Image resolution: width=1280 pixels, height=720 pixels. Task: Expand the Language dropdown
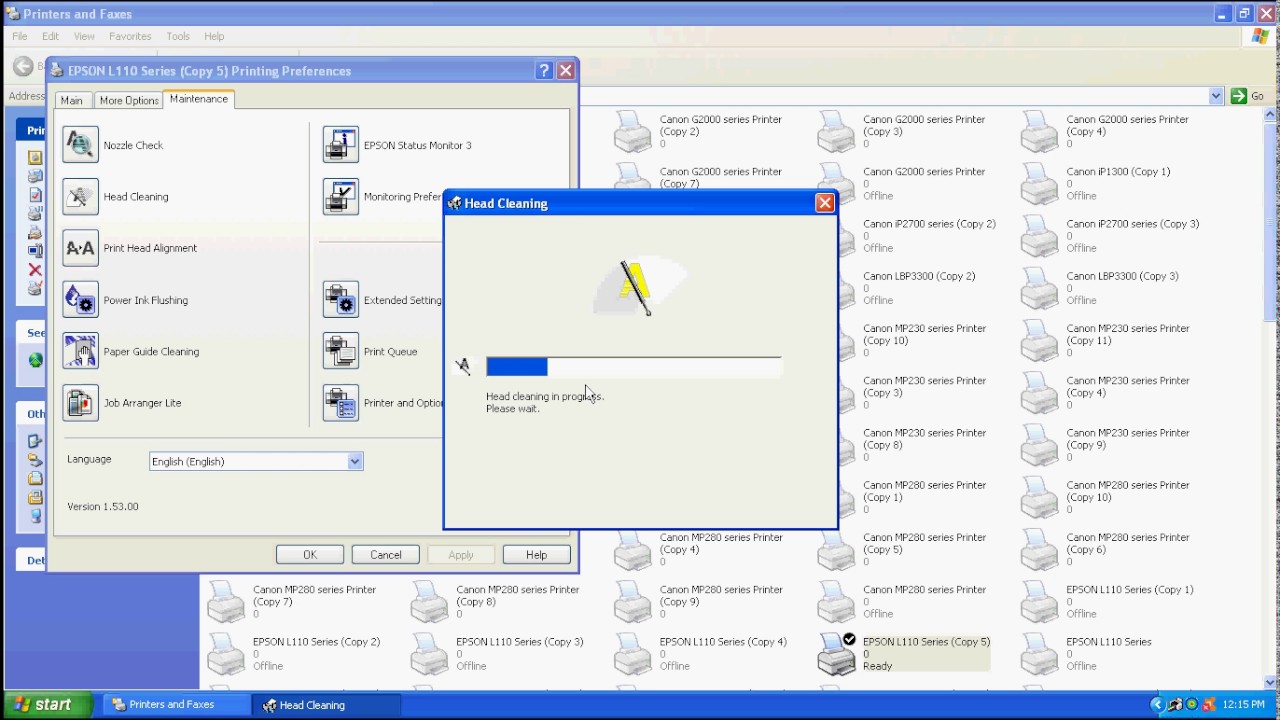(354, 461)
